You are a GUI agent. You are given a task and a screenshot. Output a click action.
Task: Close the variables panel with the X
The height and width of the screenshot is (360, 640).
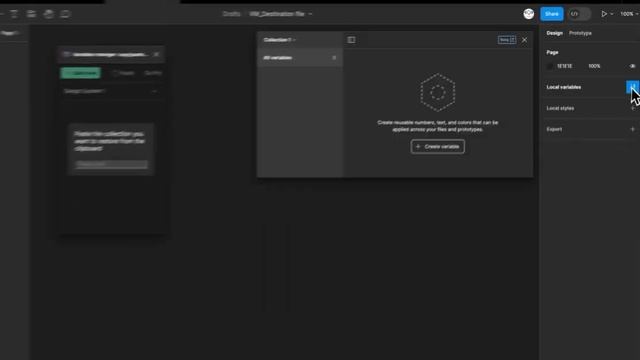tap(524, 40)
